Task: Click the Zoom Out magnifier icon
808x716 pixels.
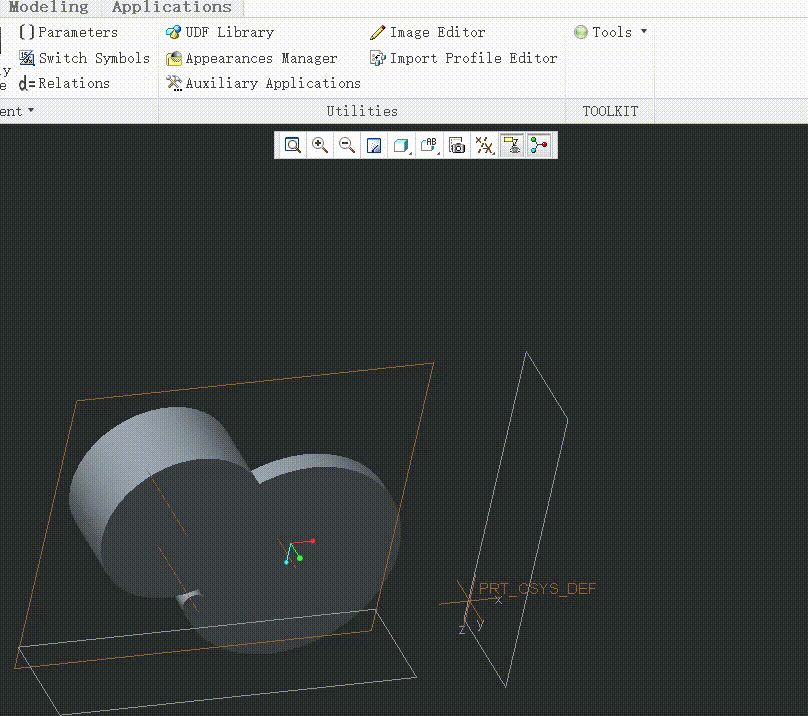Action: [x=347, y=145]
